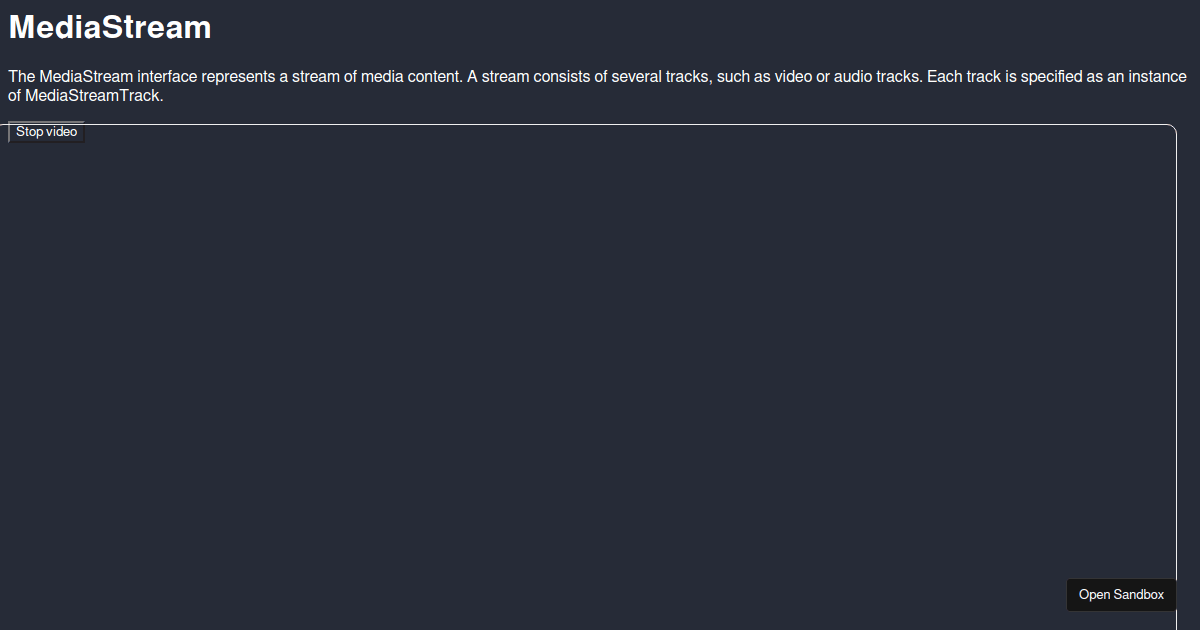This screenshot has width=1200, height=630.
Task: Click the Stop video control above the frame
Action: 46,131
